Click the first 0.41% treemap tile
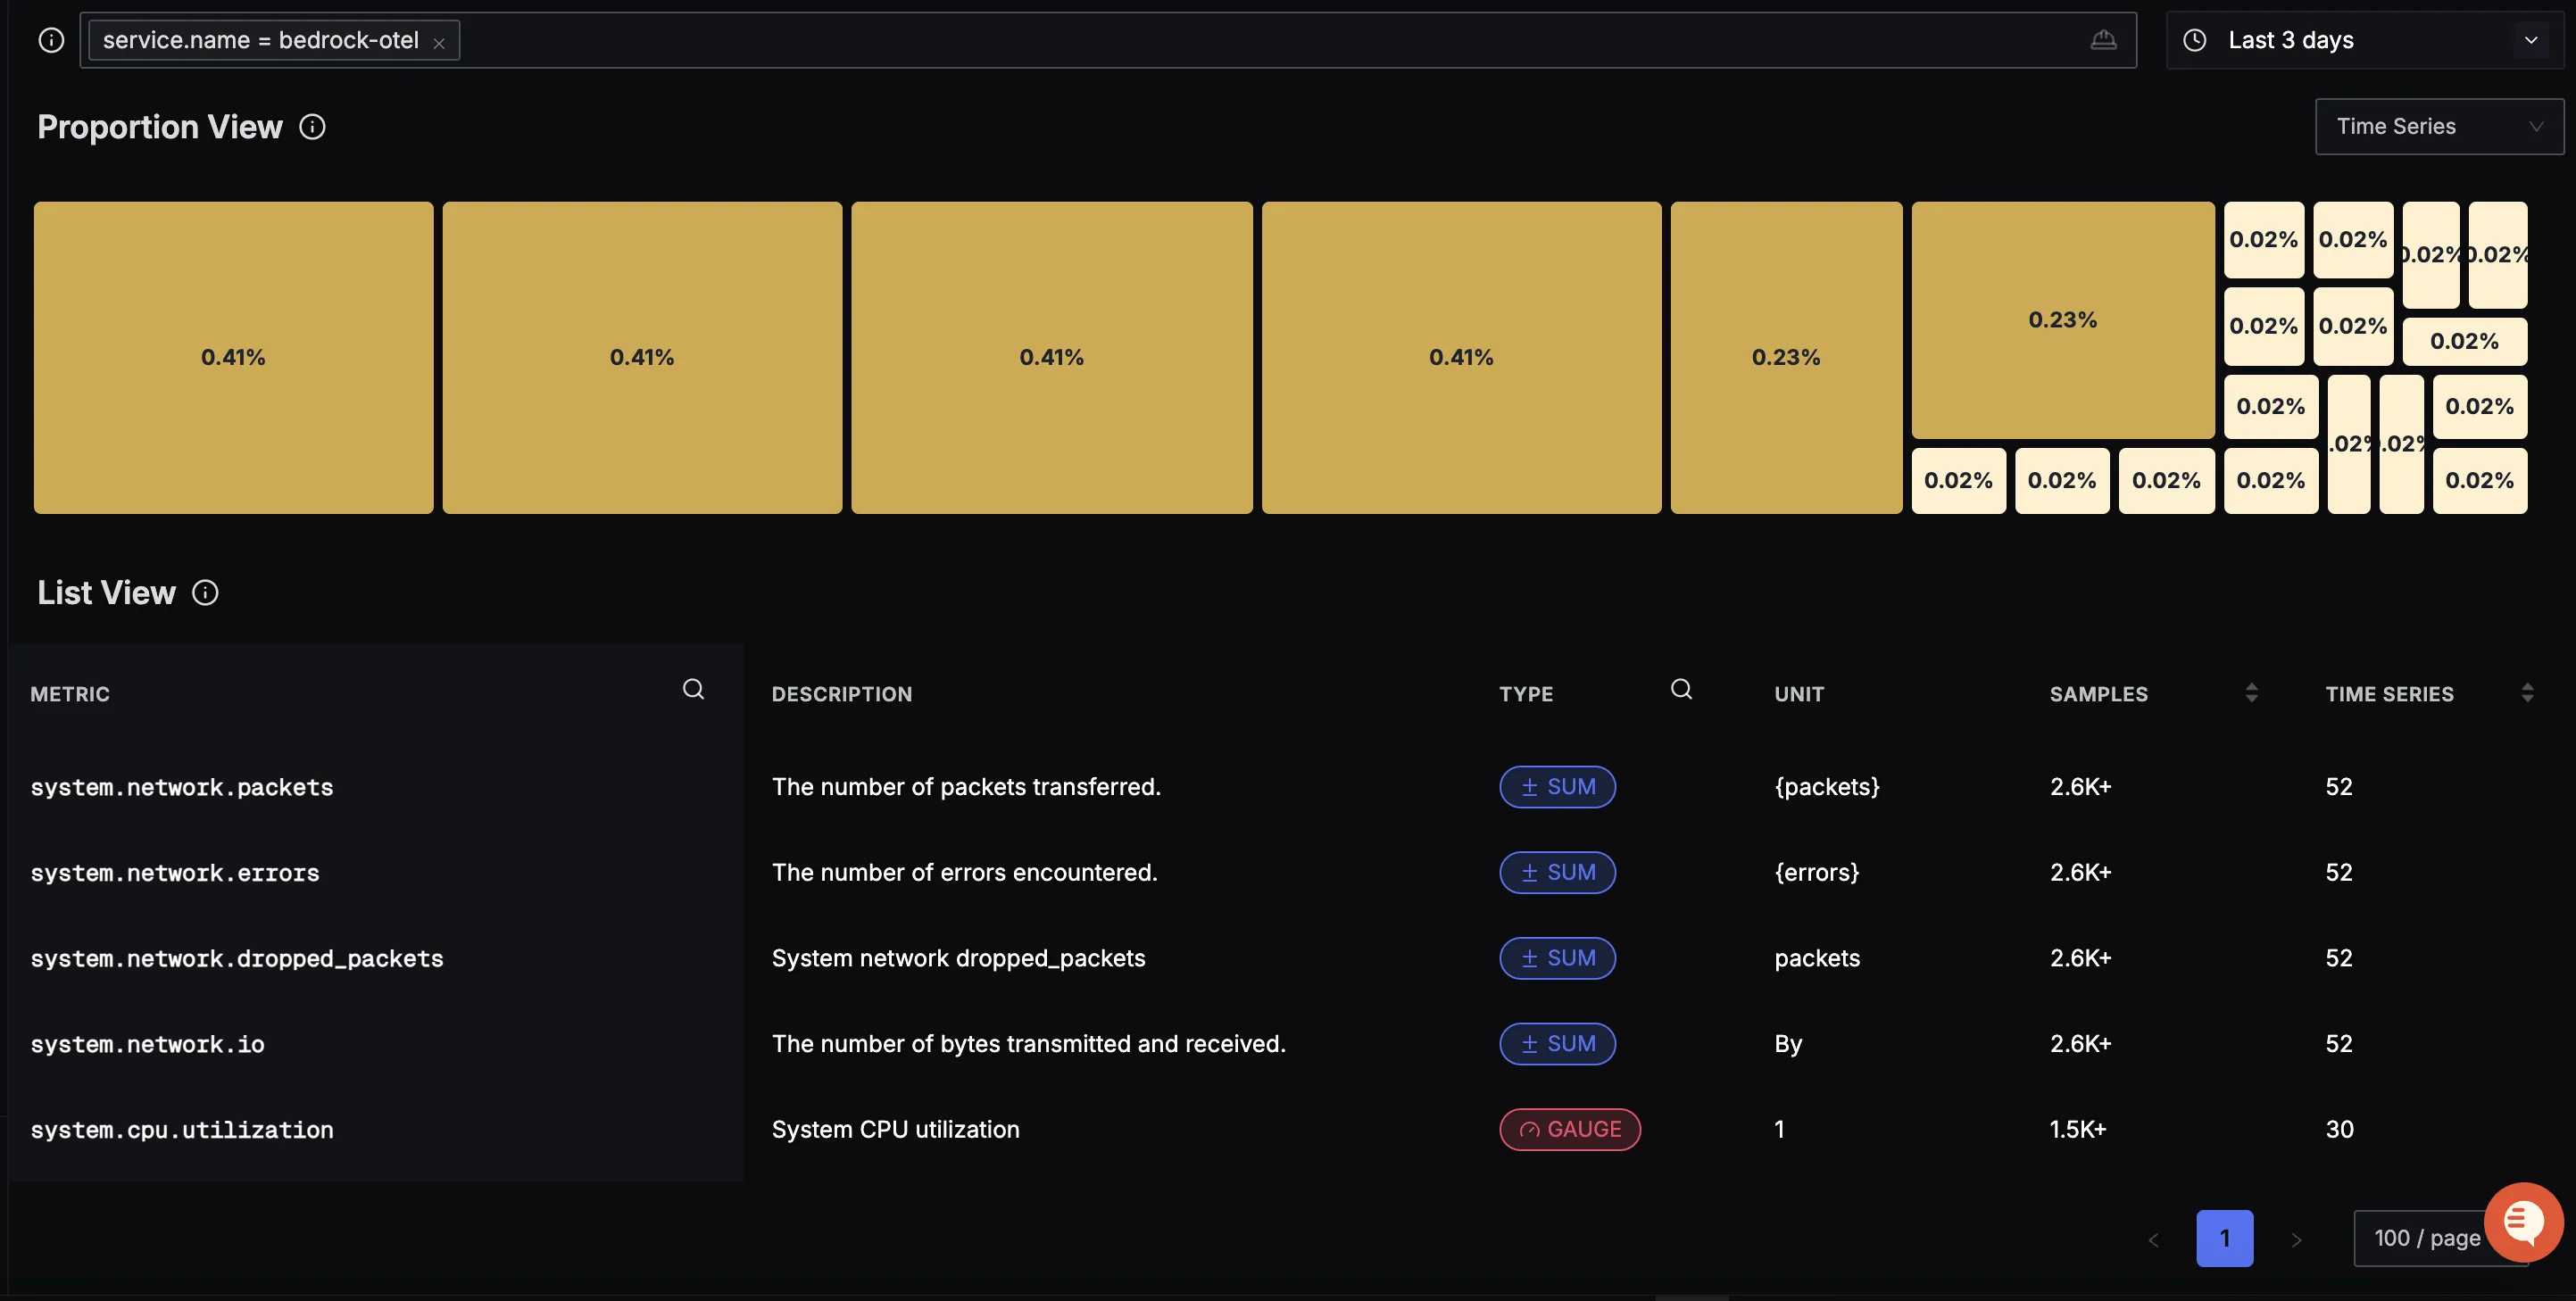This screenshot has height=1301, width=2576. (233, 357)
